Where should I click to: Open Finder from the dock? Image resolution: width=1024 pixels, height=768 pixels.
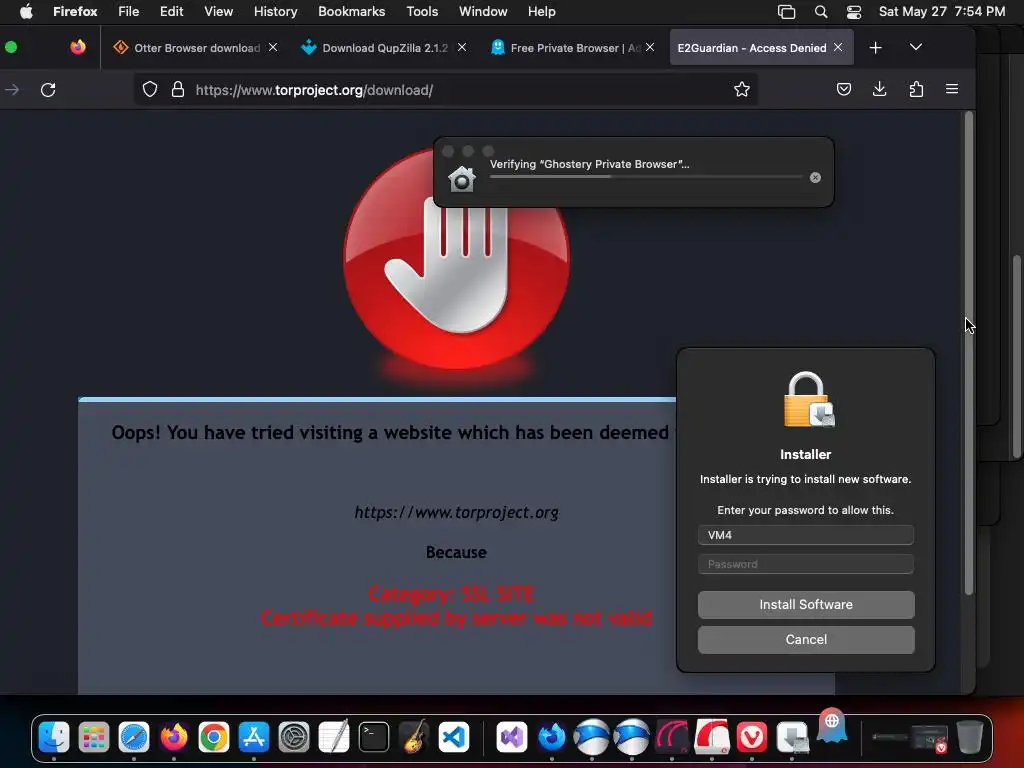click(x=54, y=737)
